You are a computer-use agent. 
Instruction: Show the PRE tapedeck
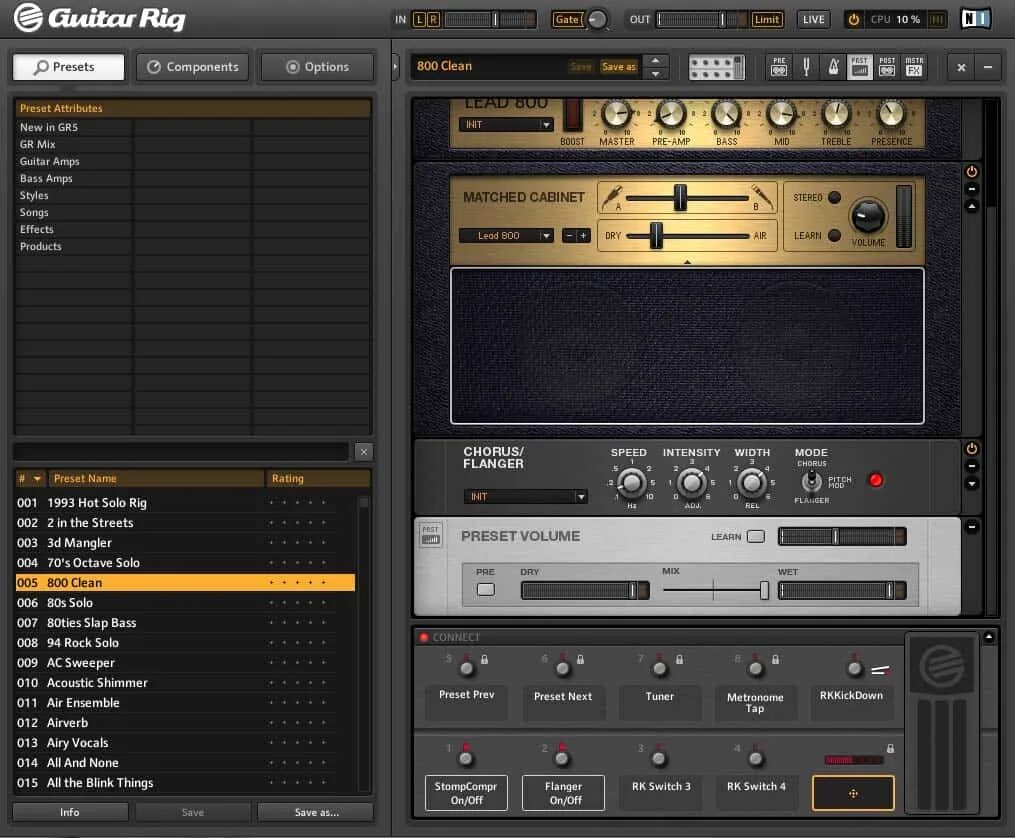pos(779,67)
